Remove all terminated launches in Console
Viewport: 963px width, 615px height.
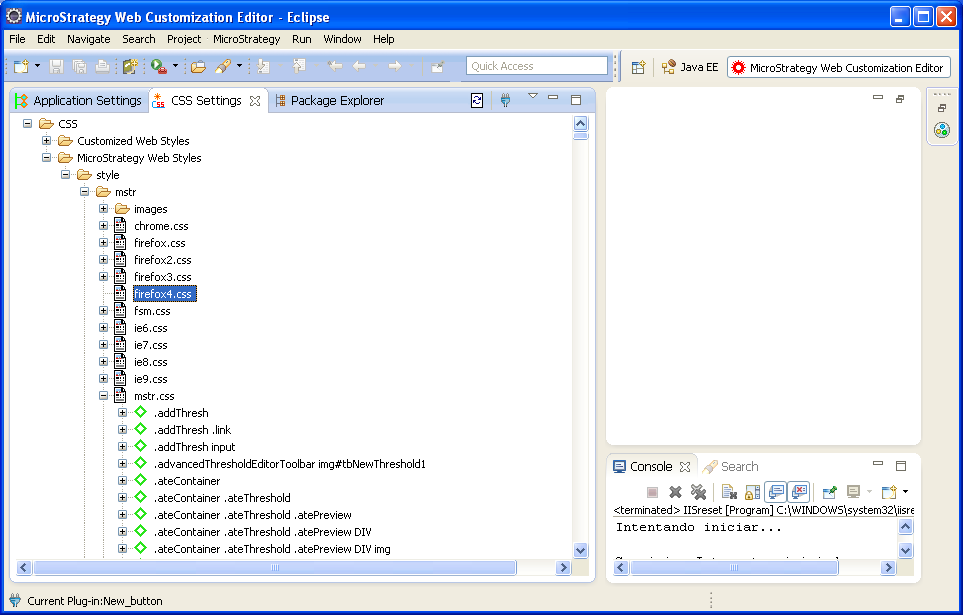click(x=700, y=491)
